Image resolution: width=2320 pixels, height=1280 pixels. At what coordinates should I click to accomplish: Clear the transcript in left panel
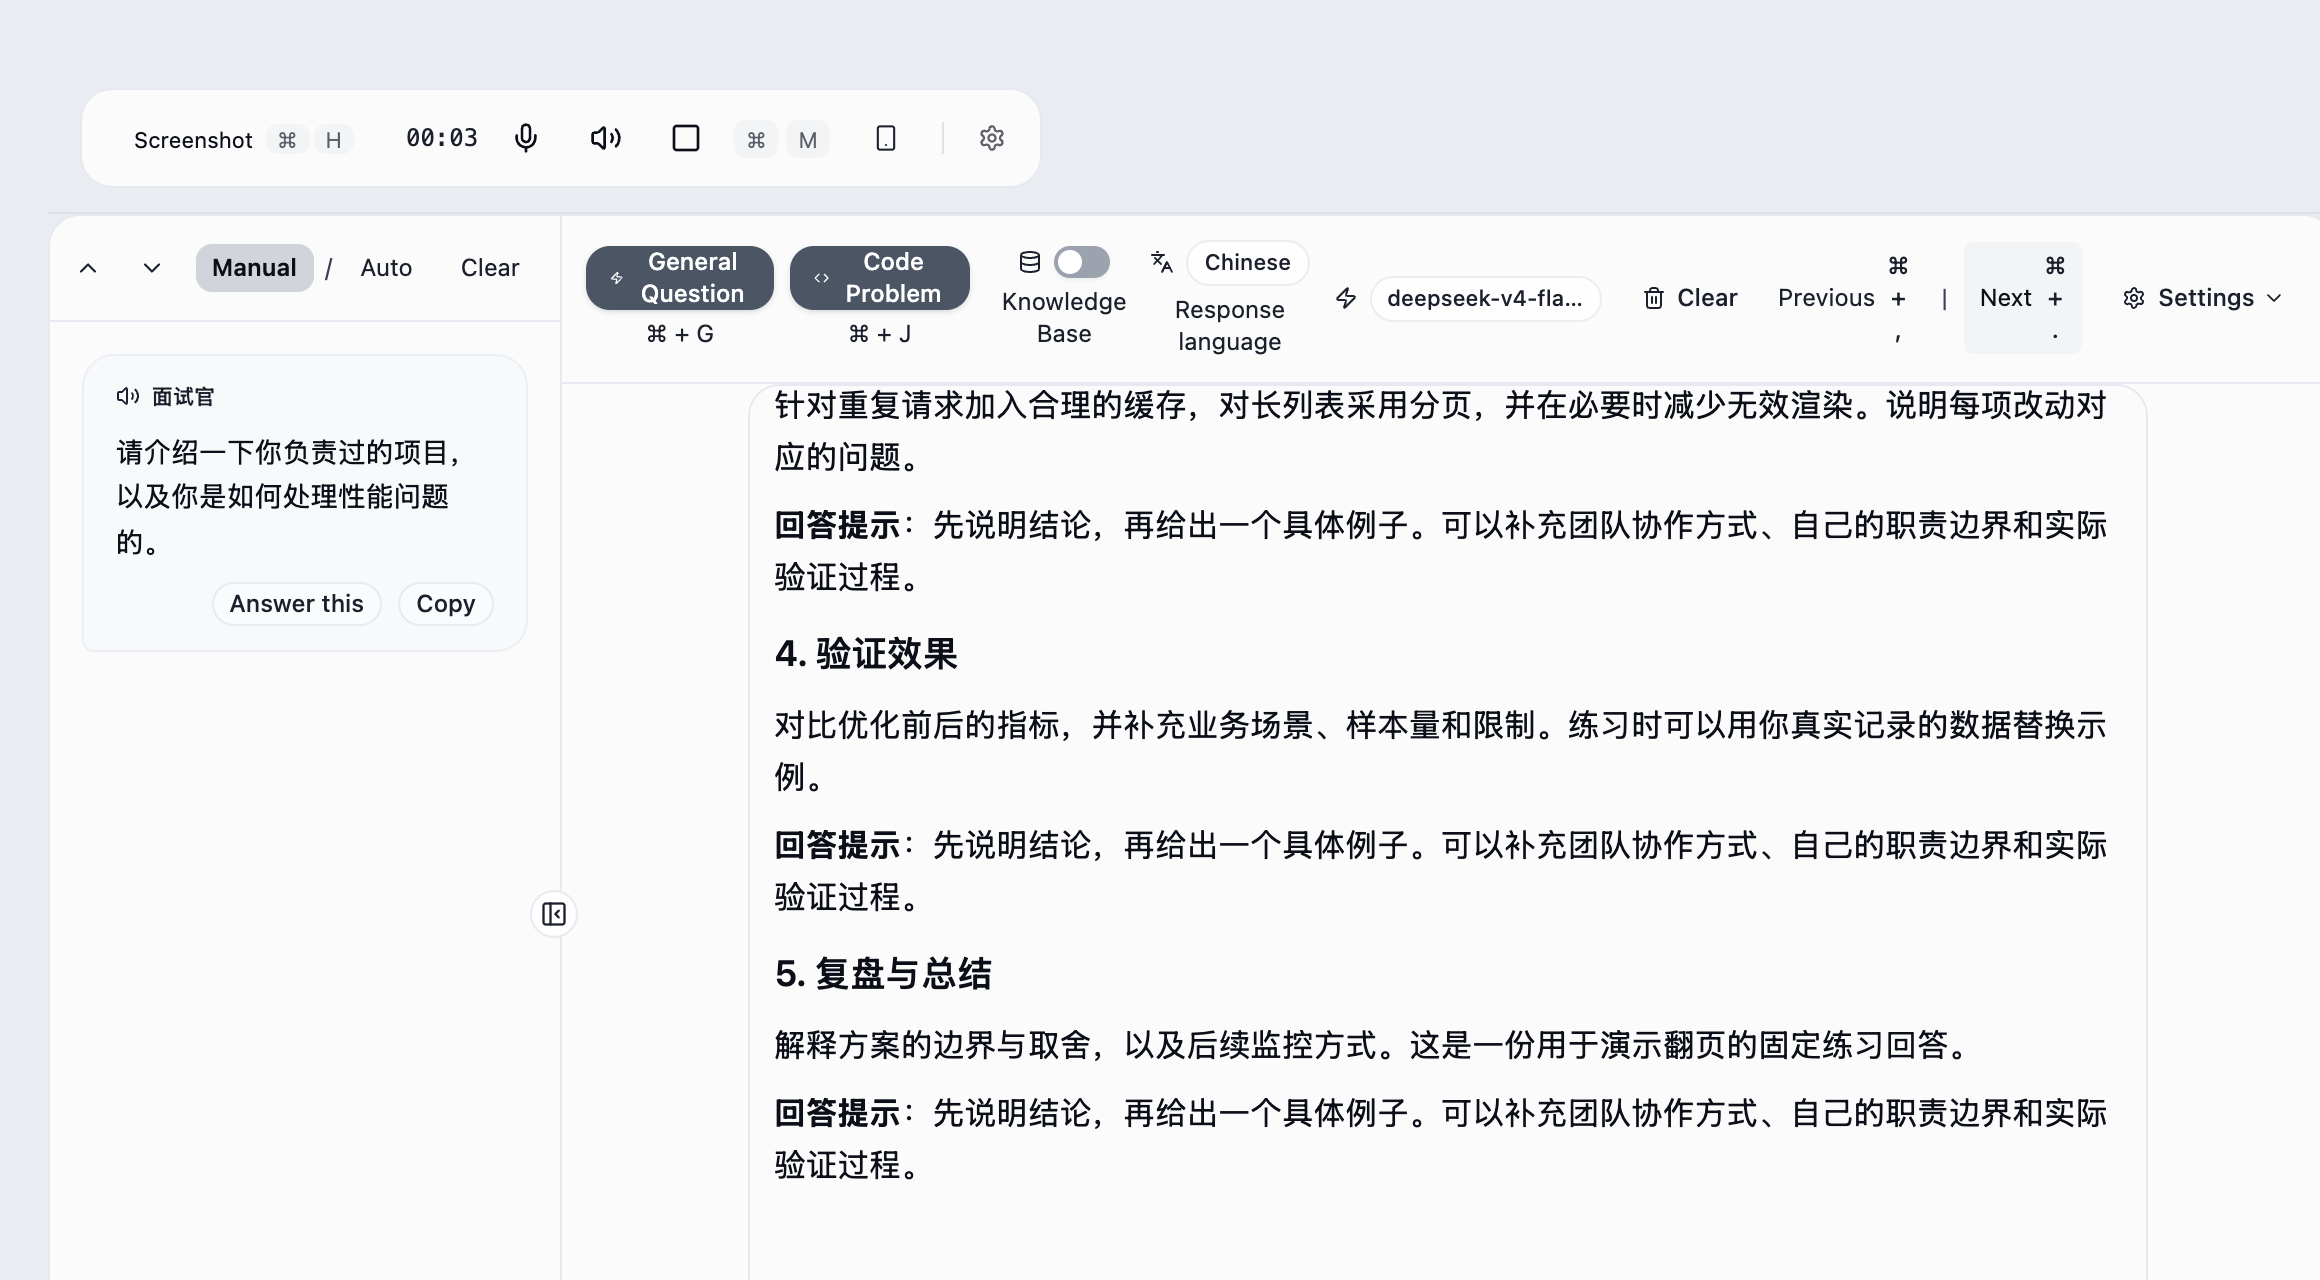pyautogui.click(x=490, y=268)
